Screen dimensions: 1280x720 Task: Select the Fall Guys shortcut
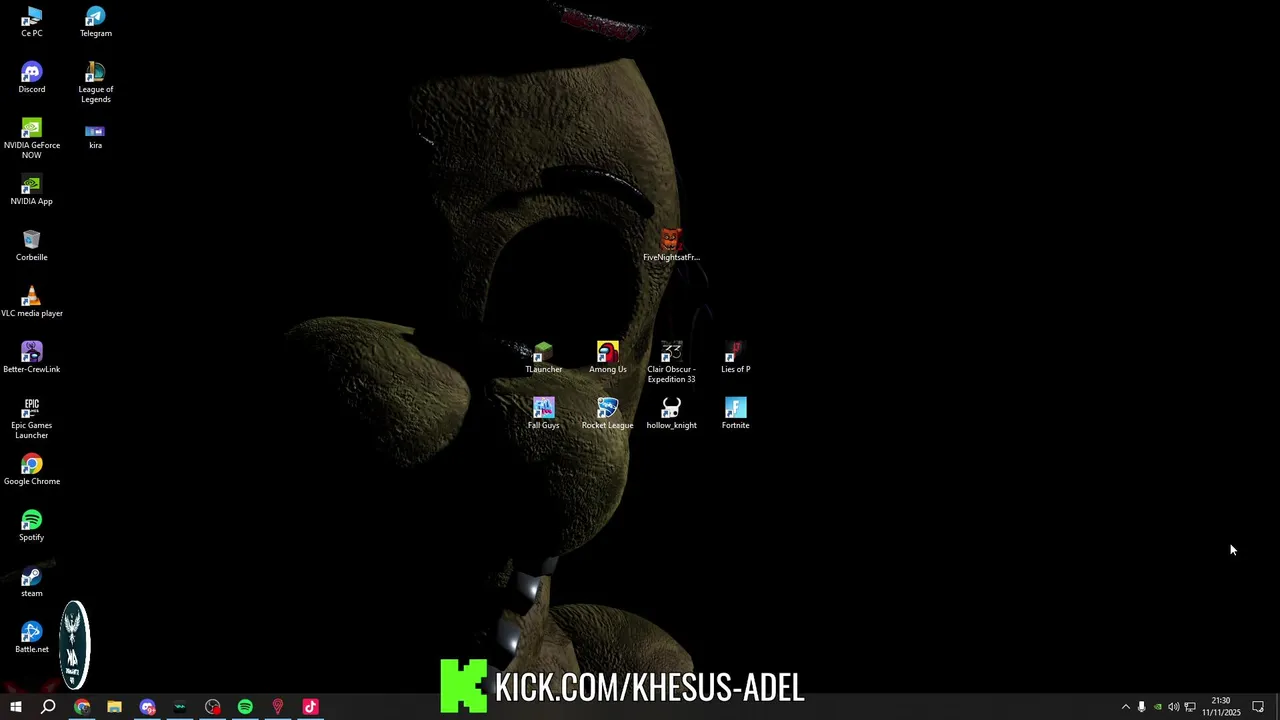(x=543, y=414)
